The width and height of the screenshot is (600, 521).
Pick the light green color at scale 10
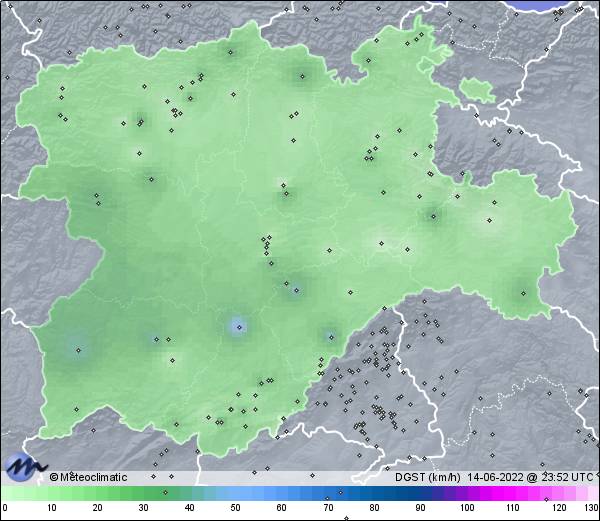(52, 493)
